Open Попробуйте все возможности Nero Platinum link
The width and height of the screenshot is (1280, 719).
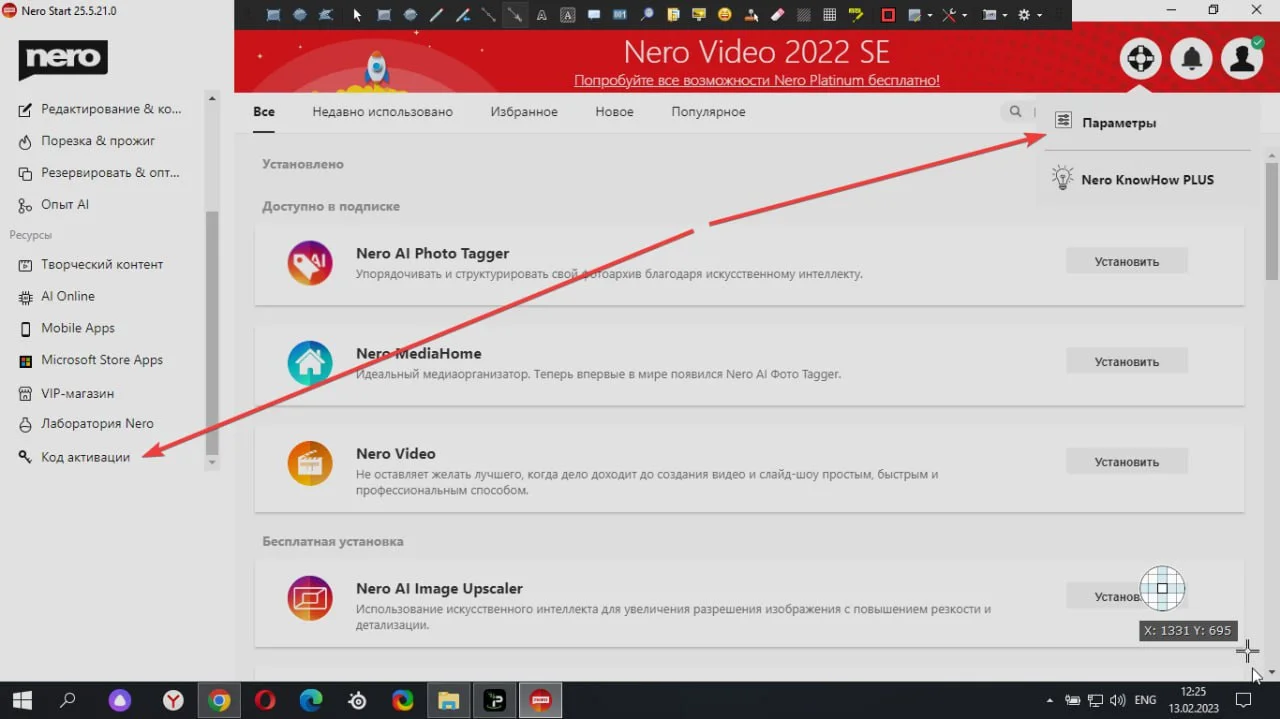tap(757, 80)
